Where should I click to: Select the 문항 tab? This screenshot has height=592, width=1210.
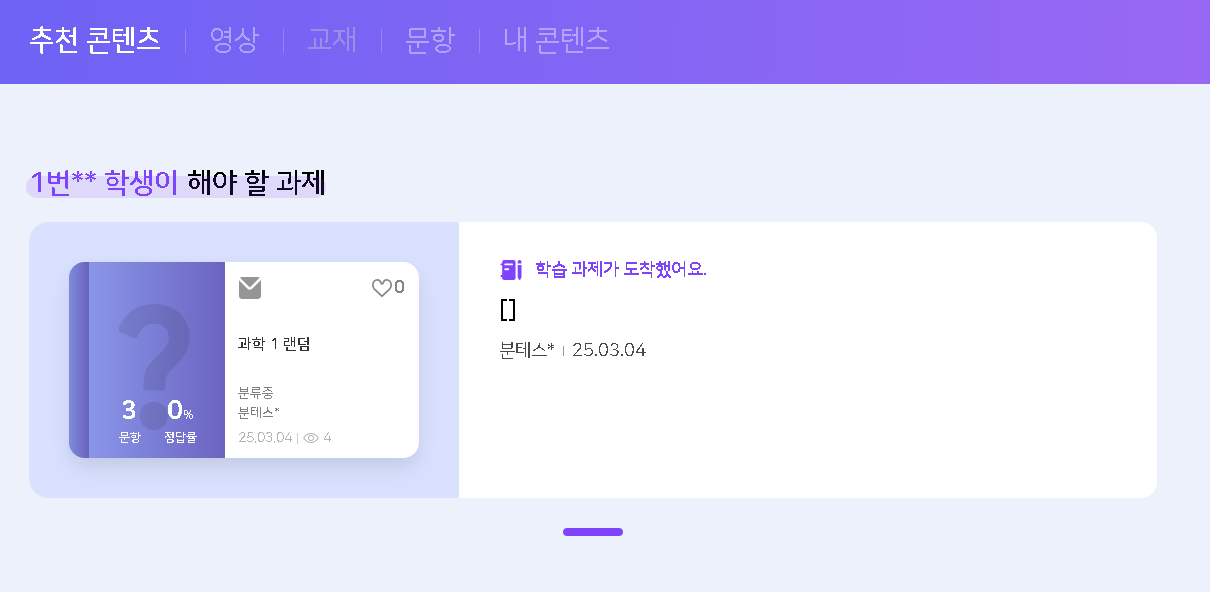coord(430,40)
